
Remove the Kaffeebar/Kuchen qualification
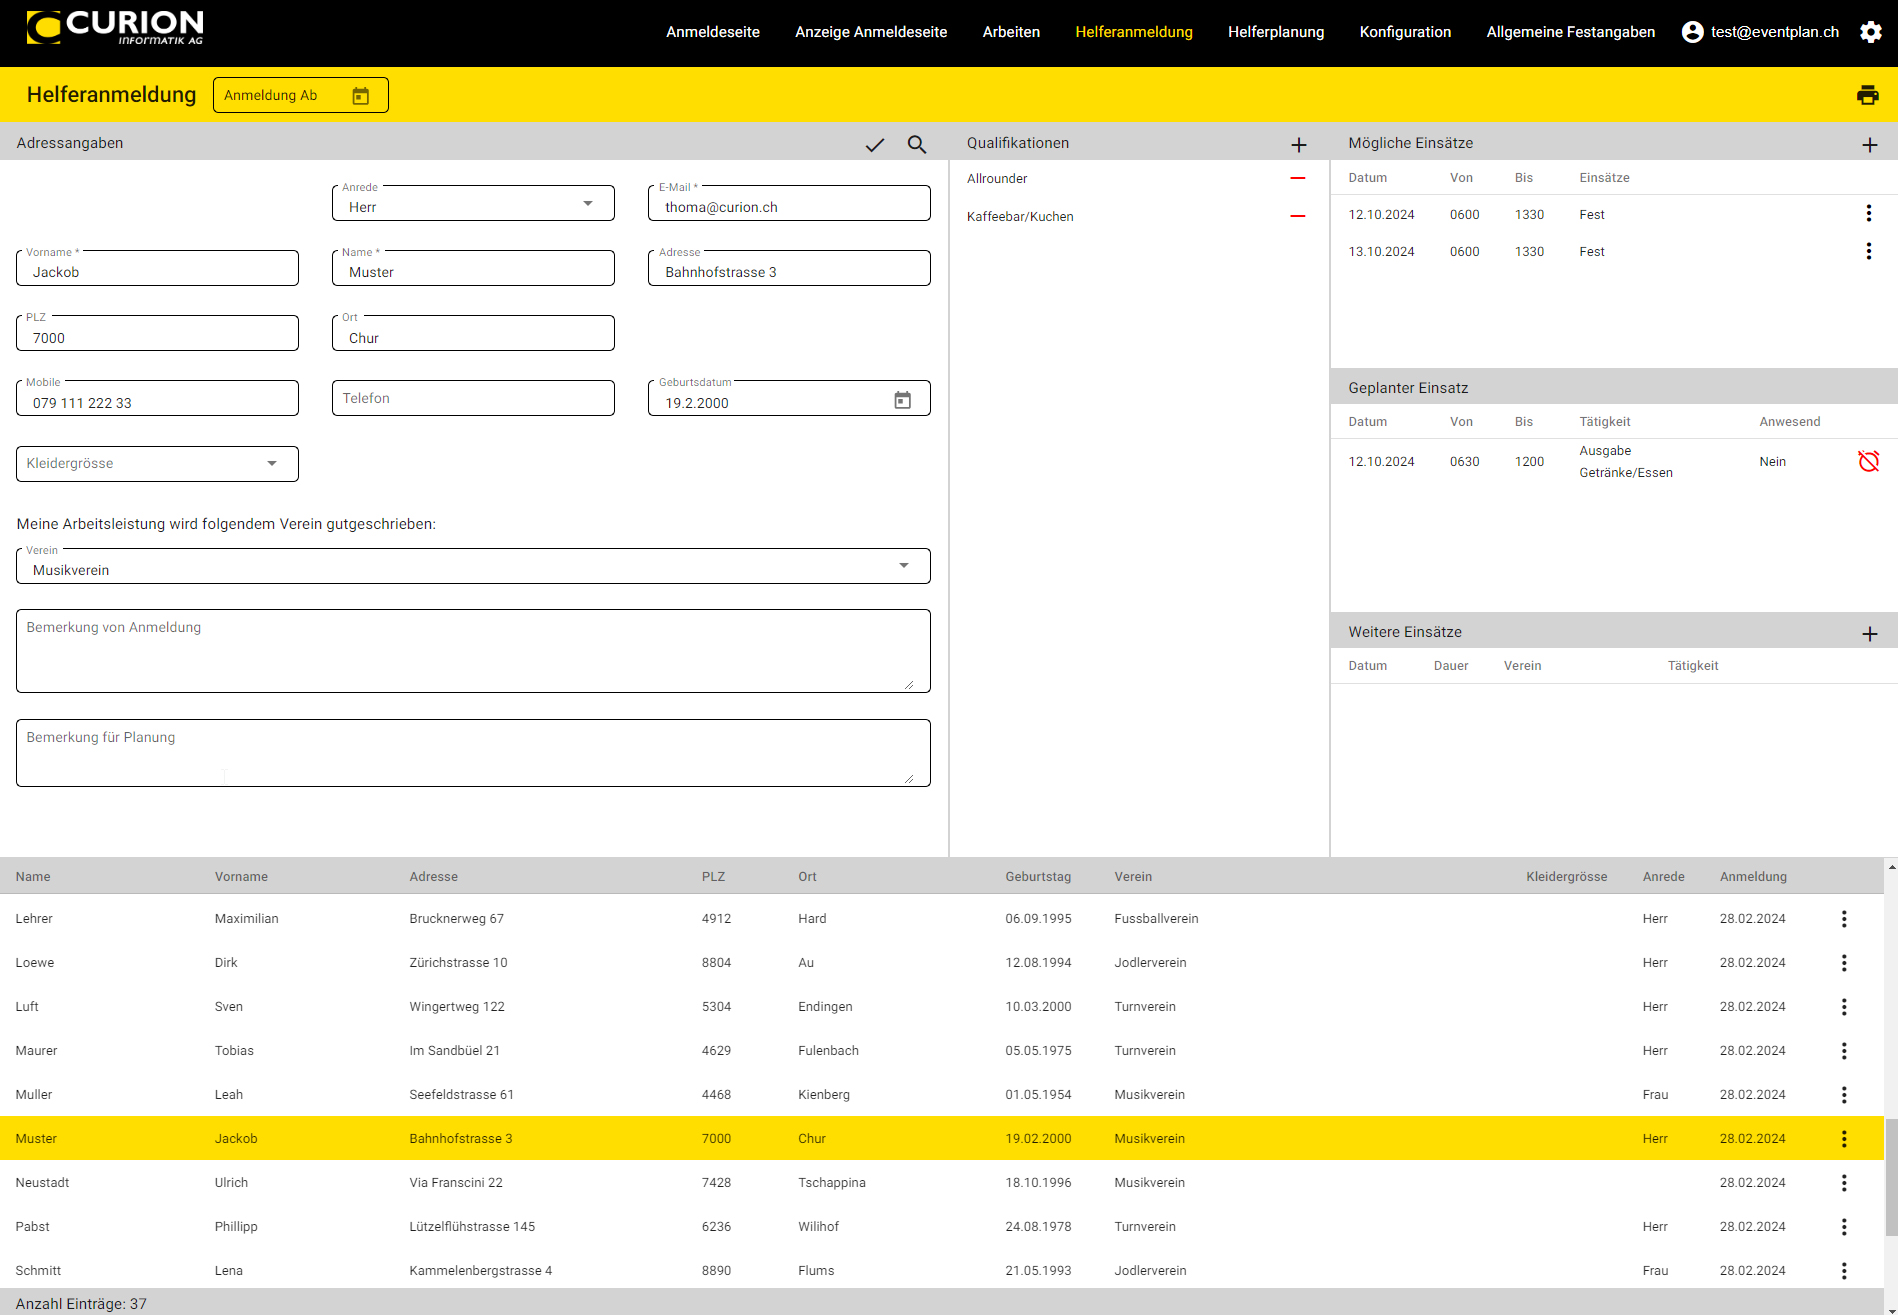[1298, 216]
